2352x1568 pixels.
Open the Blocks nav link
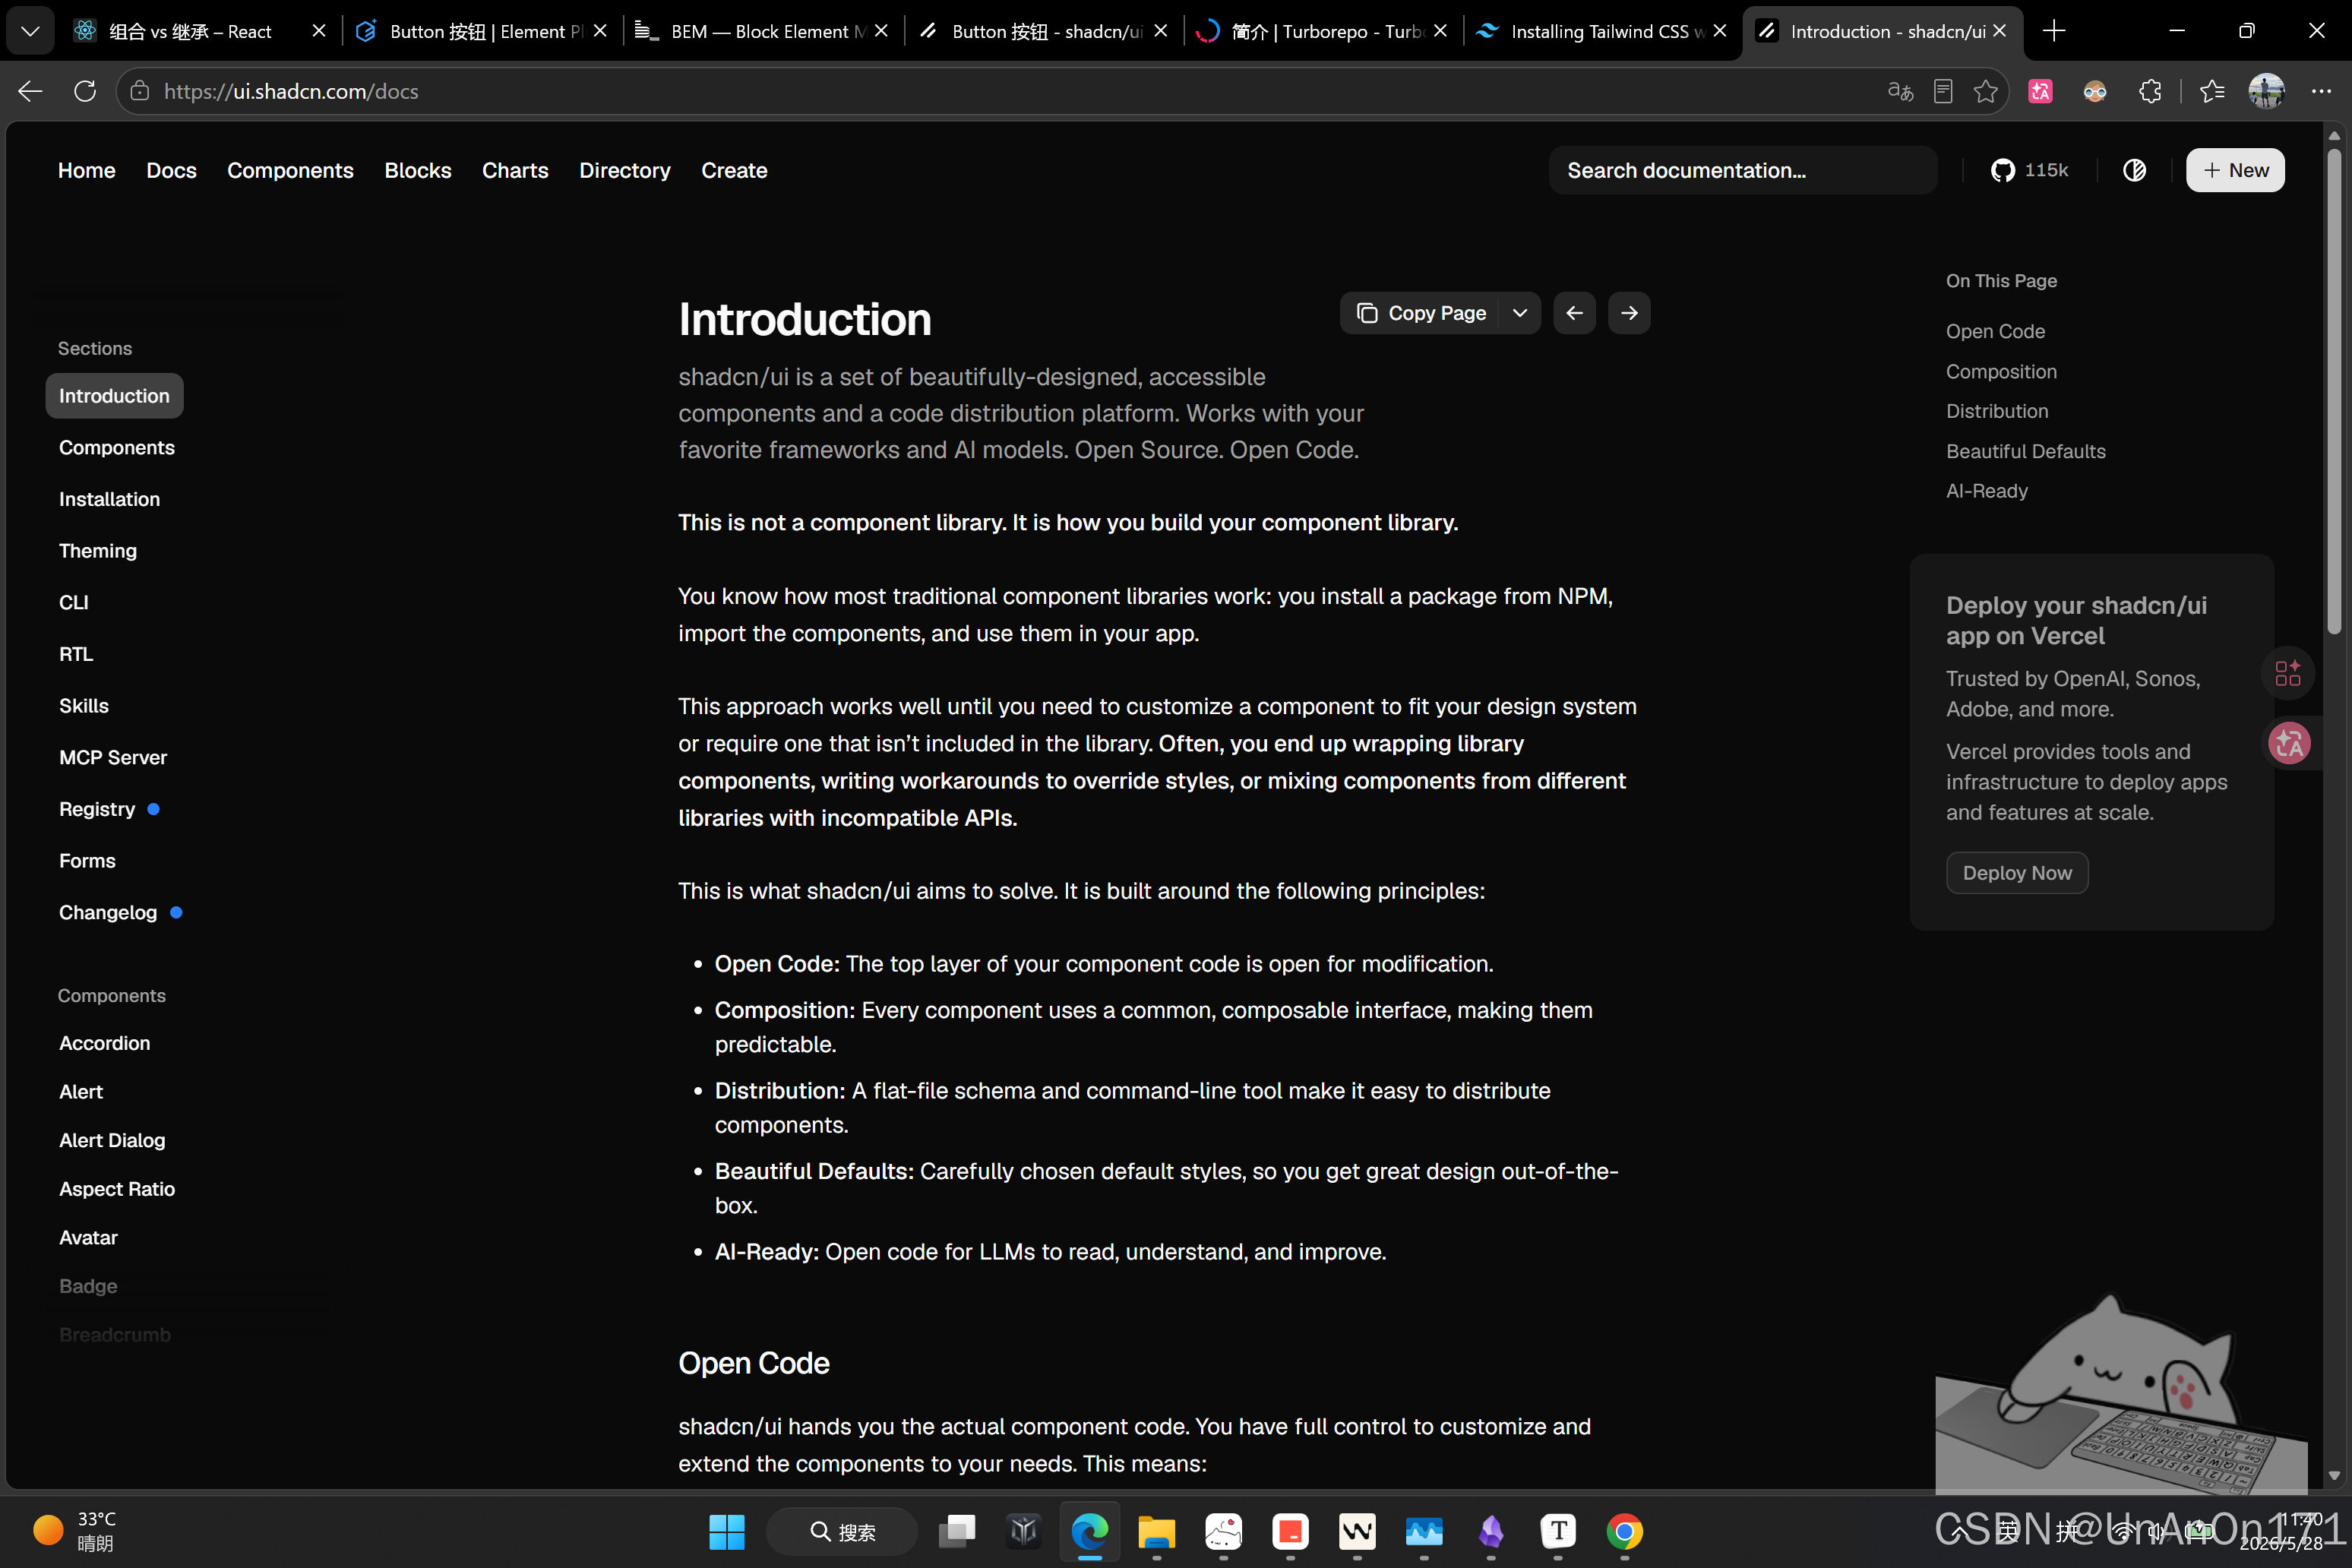[x=418, y=170]
